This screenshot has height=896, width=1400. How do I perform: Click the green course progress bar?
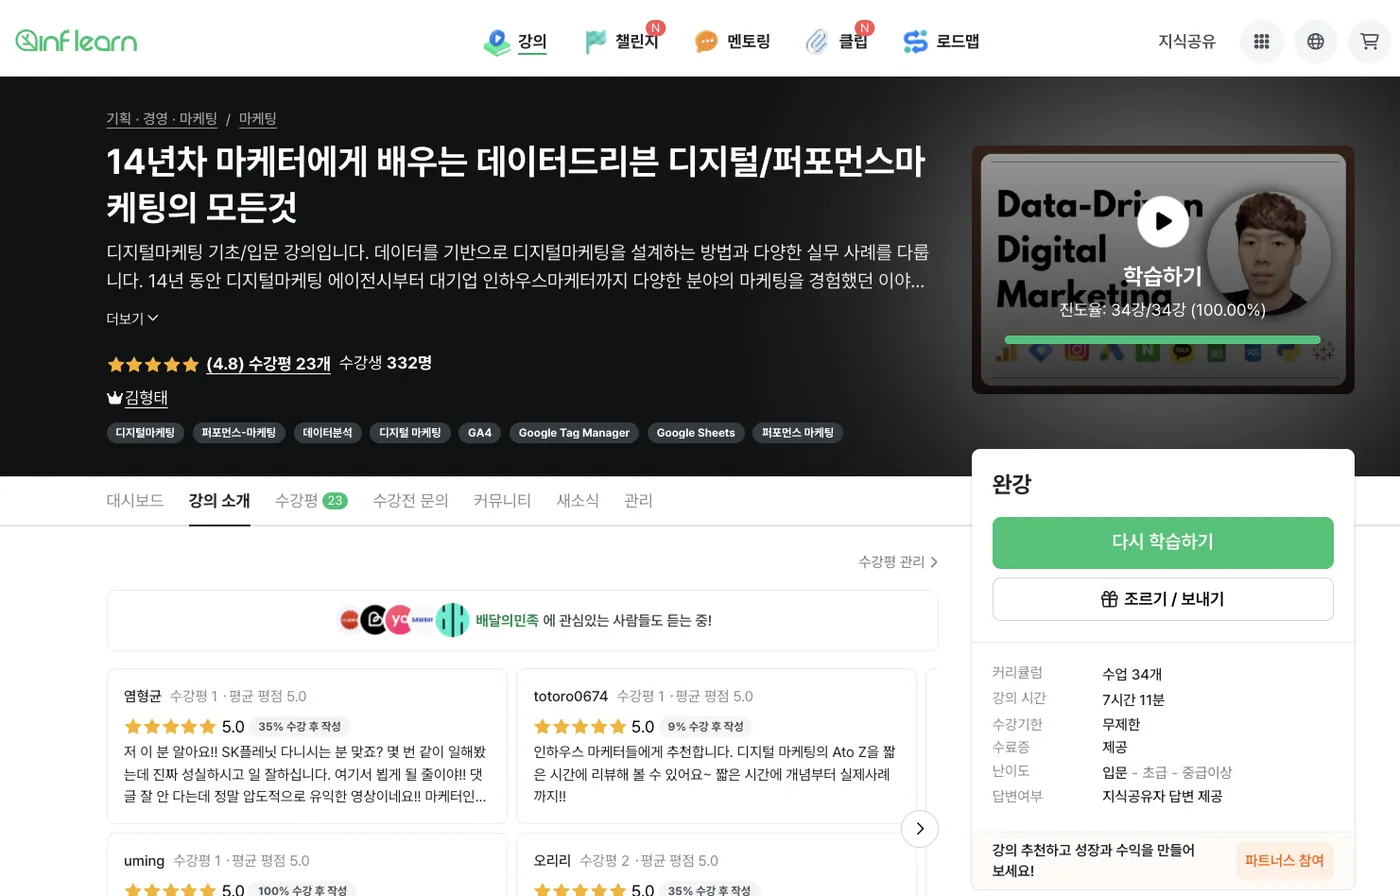[1162, 340]
